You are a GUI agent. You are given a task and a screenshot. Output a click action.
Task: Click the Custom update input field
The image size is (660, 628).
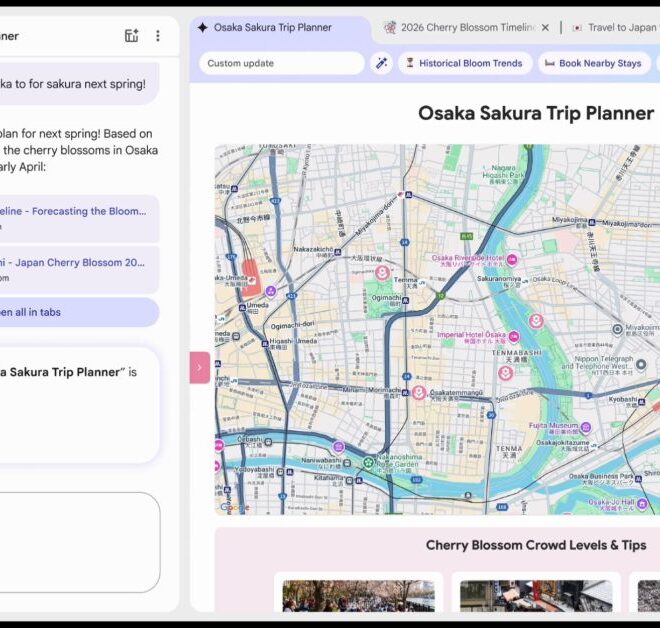(x=282, y=64)
